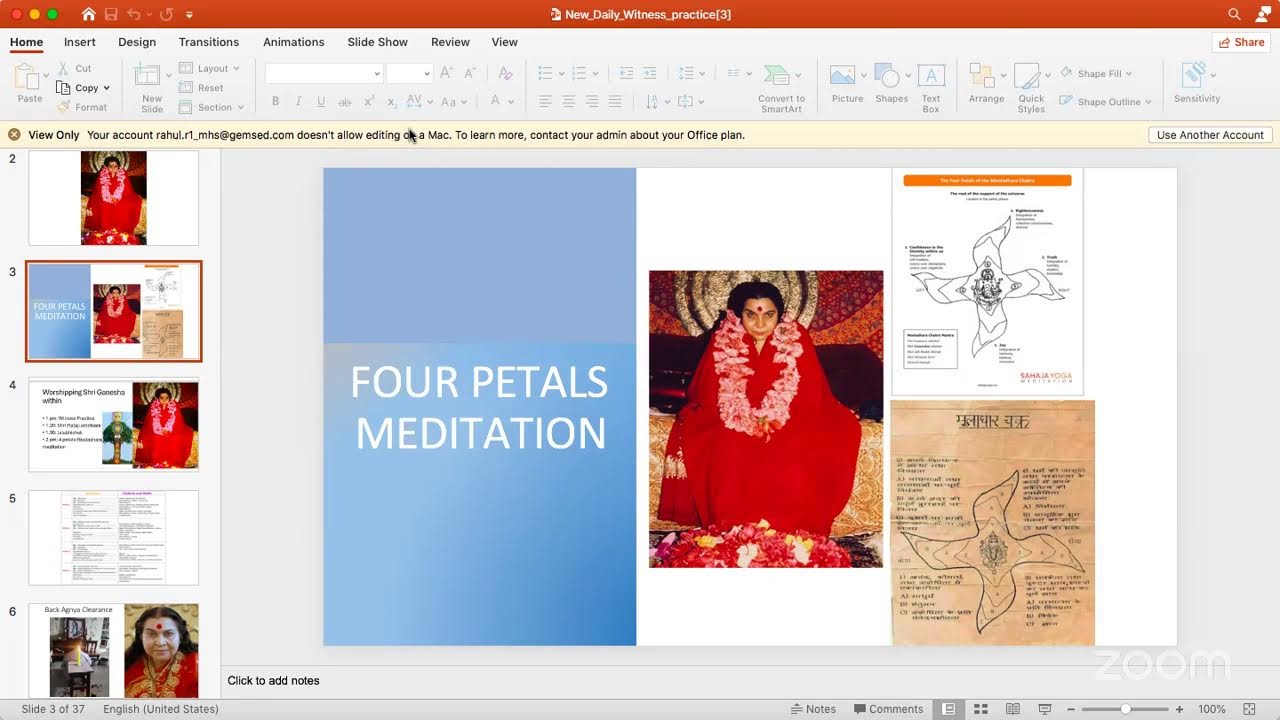The image size is (1280, 720).
Task: Align text left
Action: [x=545, y=101]
